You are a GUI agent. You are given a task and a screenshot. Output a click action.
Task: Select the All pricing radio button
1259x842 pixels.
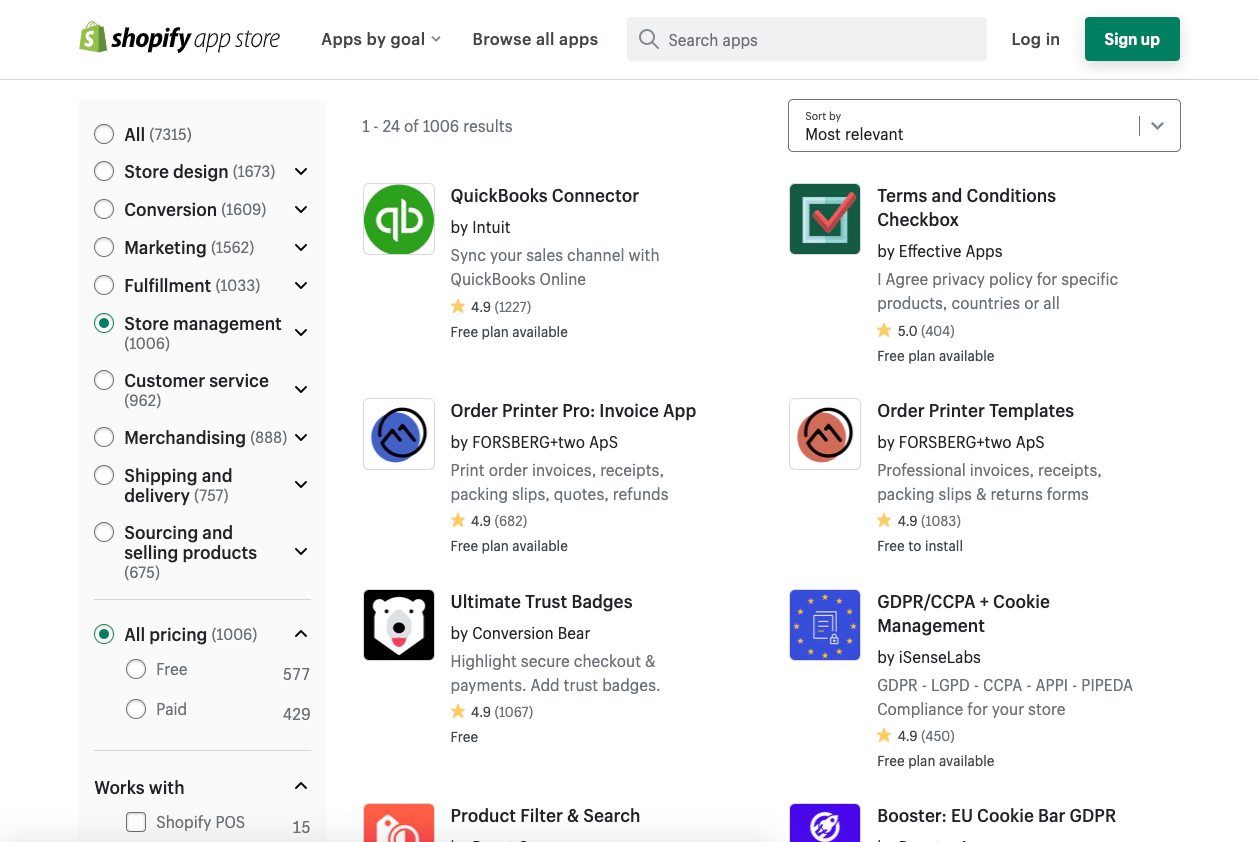coord(104,634)
